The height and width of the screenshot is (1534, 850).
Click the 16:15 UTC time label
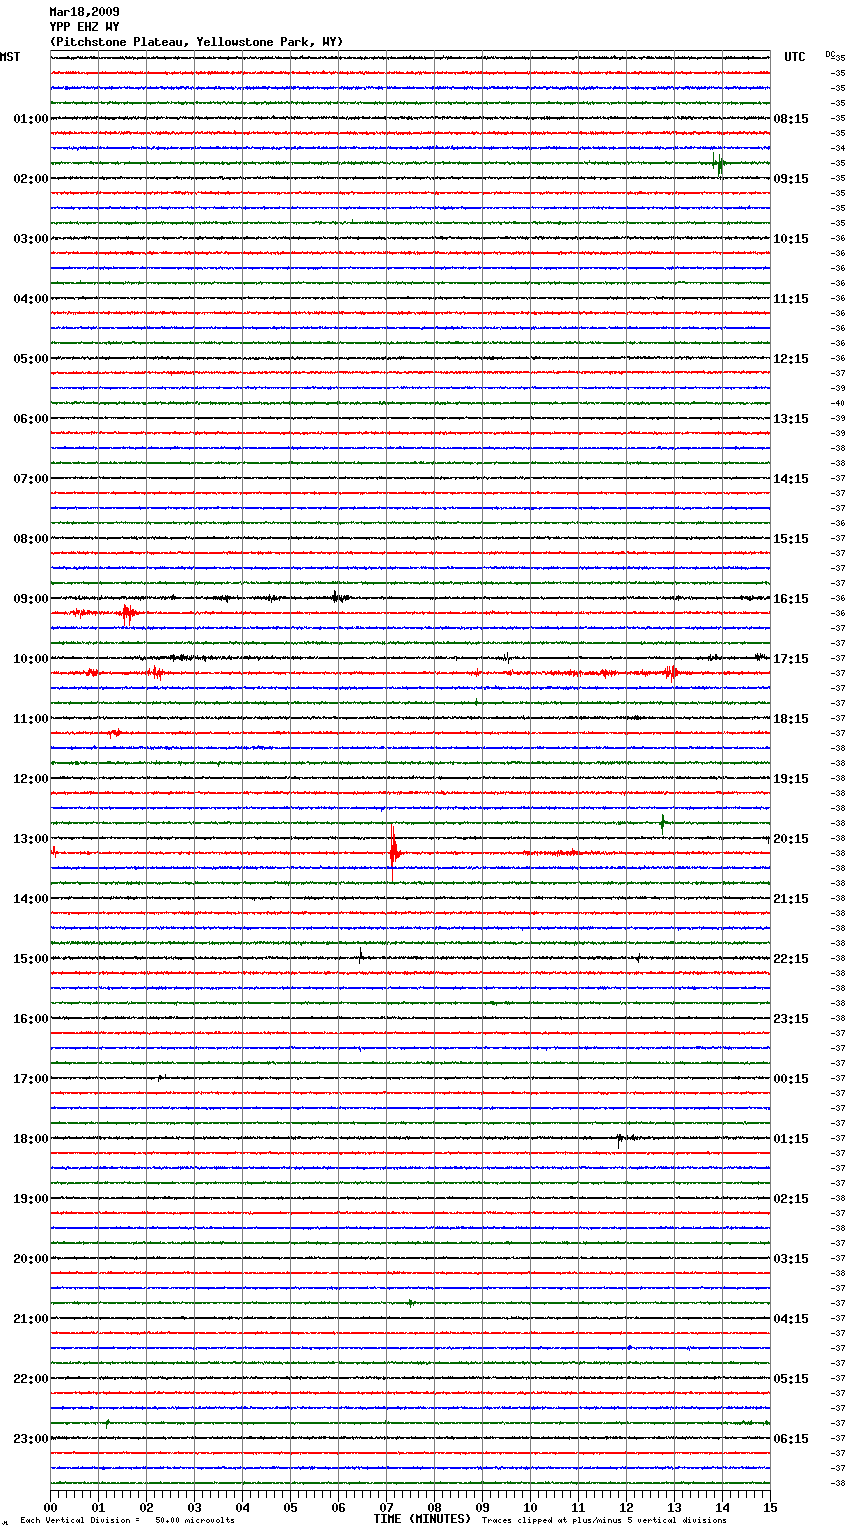[791, 599]
